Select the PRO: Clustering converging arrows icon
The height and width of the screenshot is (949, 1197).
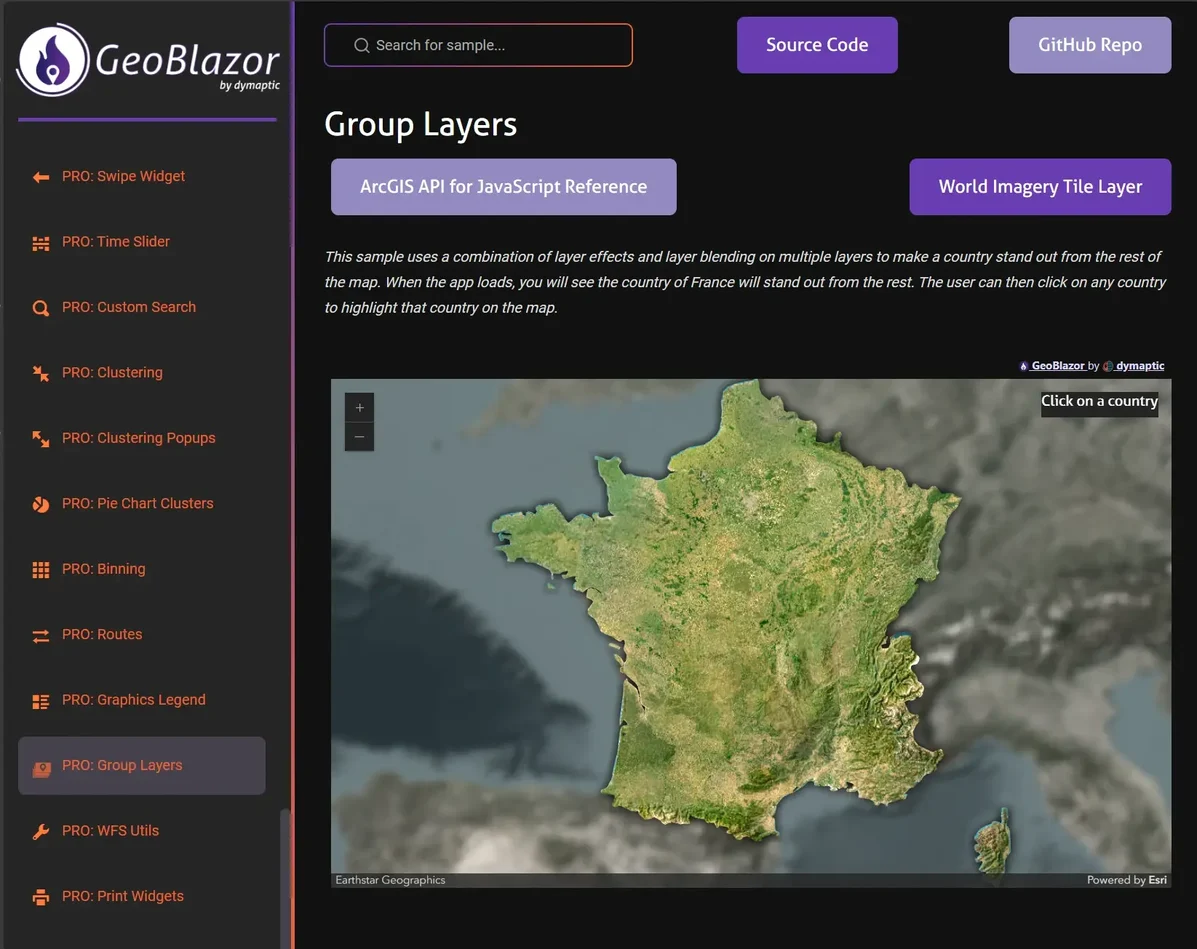(40, 373)
